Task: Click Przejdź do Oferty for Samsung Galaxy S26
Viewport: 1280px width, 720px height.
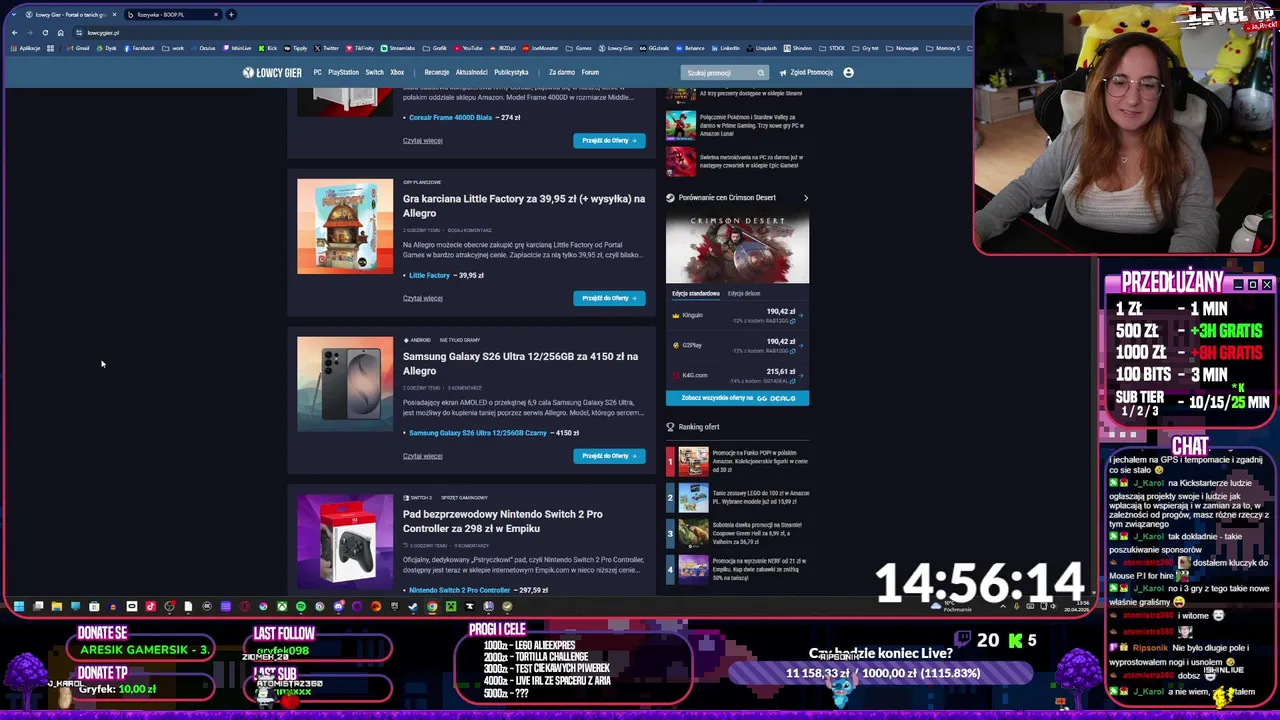Action: [x=609, y=456]
